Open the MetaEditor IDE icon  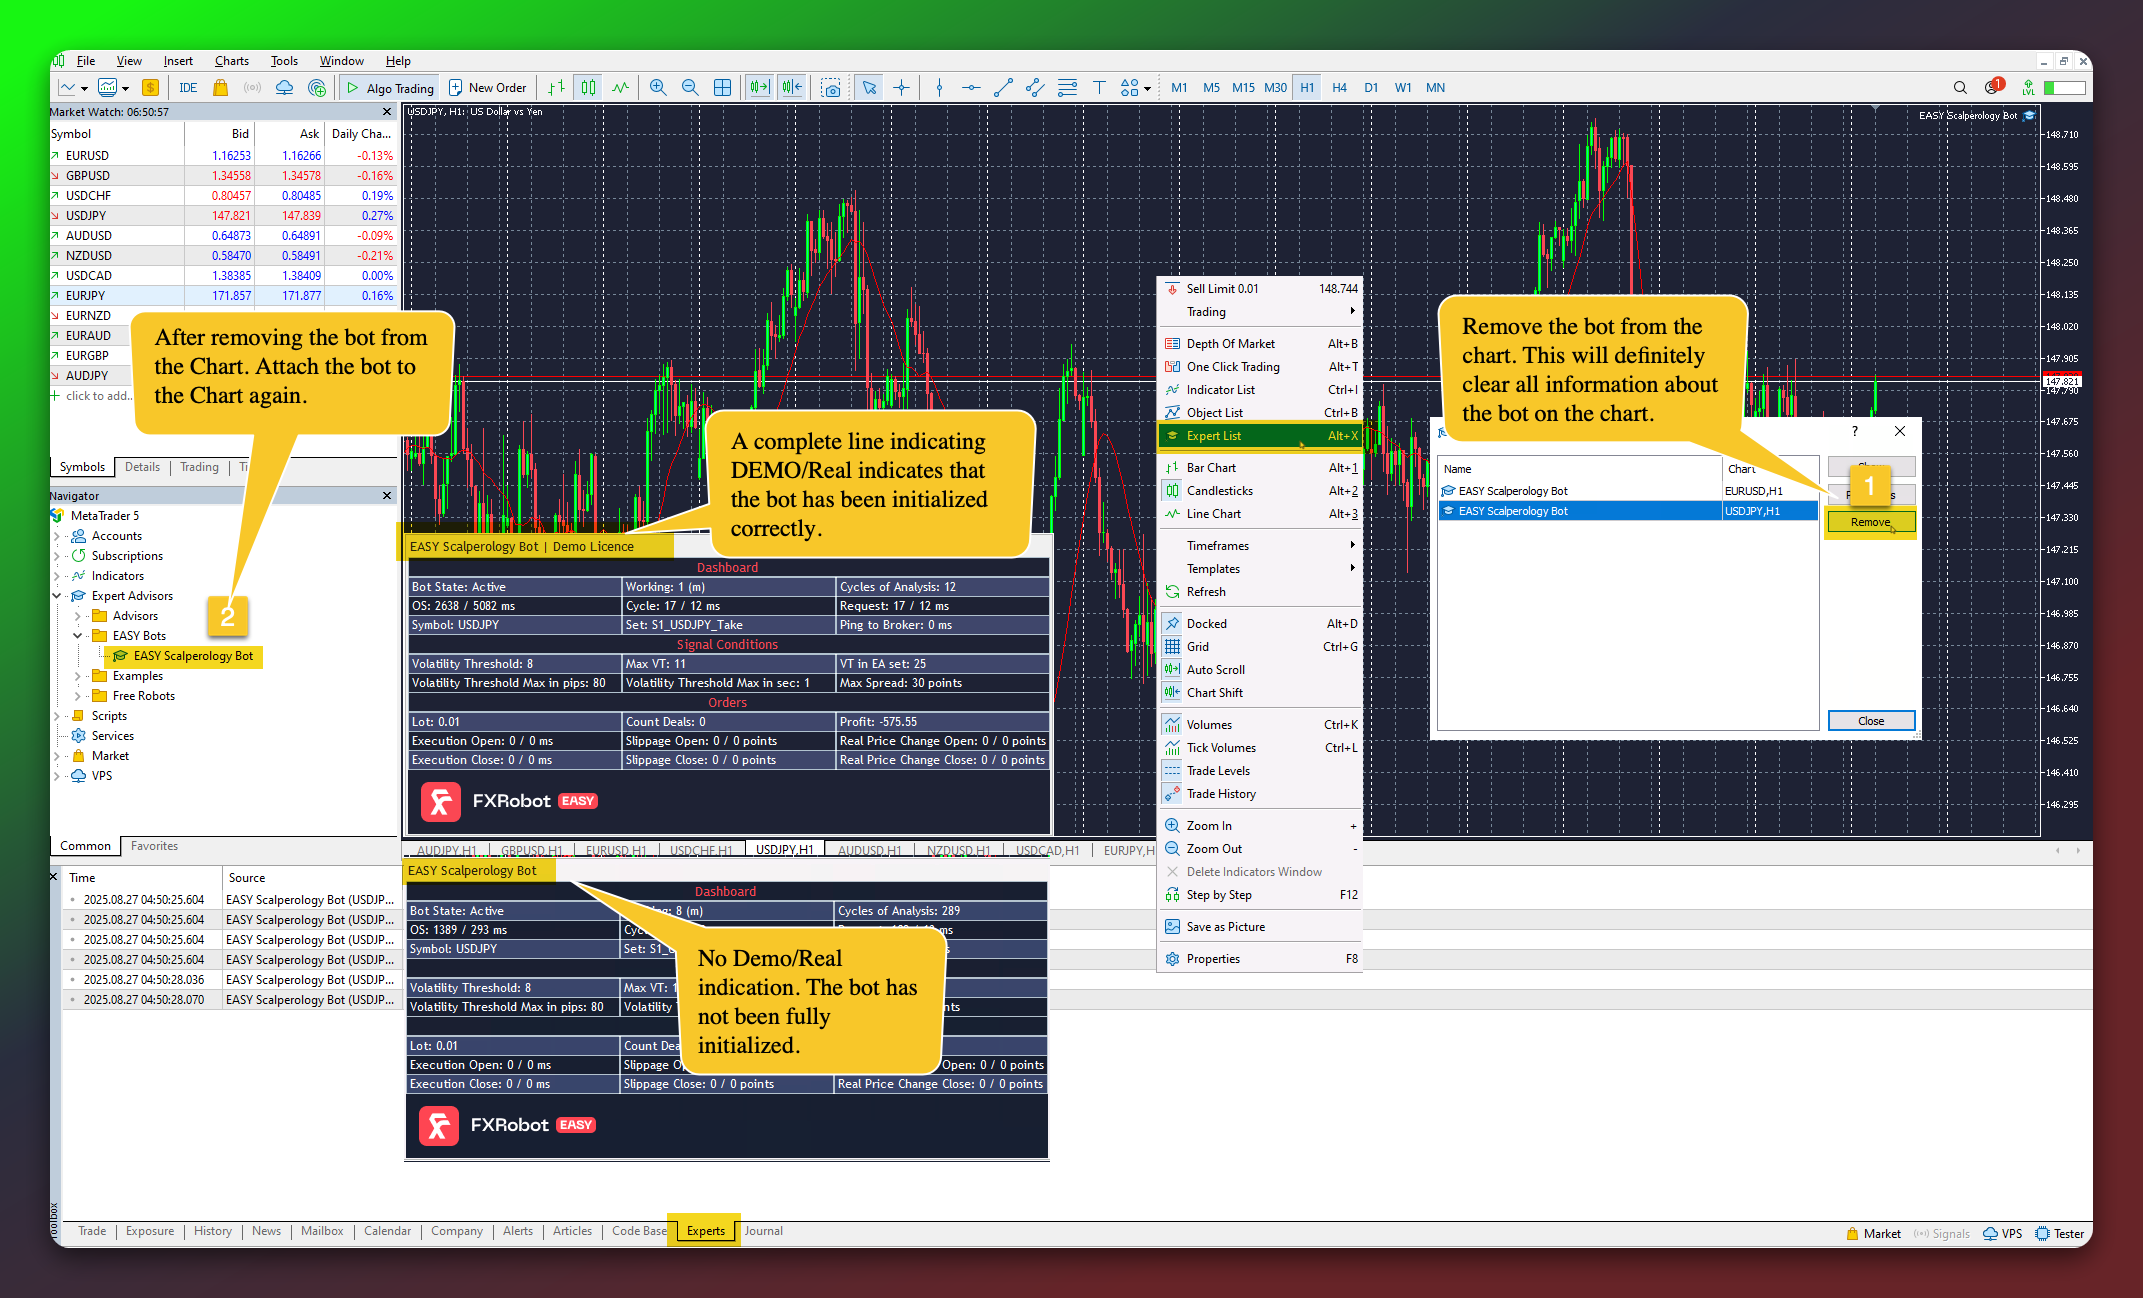point(188,88)
